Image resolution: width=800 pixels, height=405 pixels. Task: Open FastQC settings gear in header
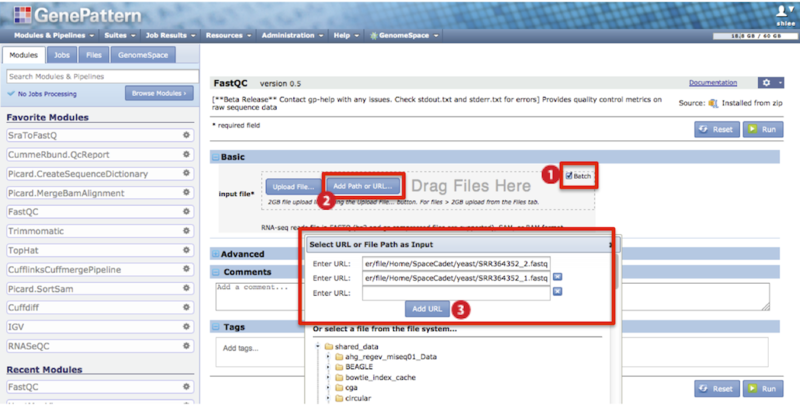(770, 83)
